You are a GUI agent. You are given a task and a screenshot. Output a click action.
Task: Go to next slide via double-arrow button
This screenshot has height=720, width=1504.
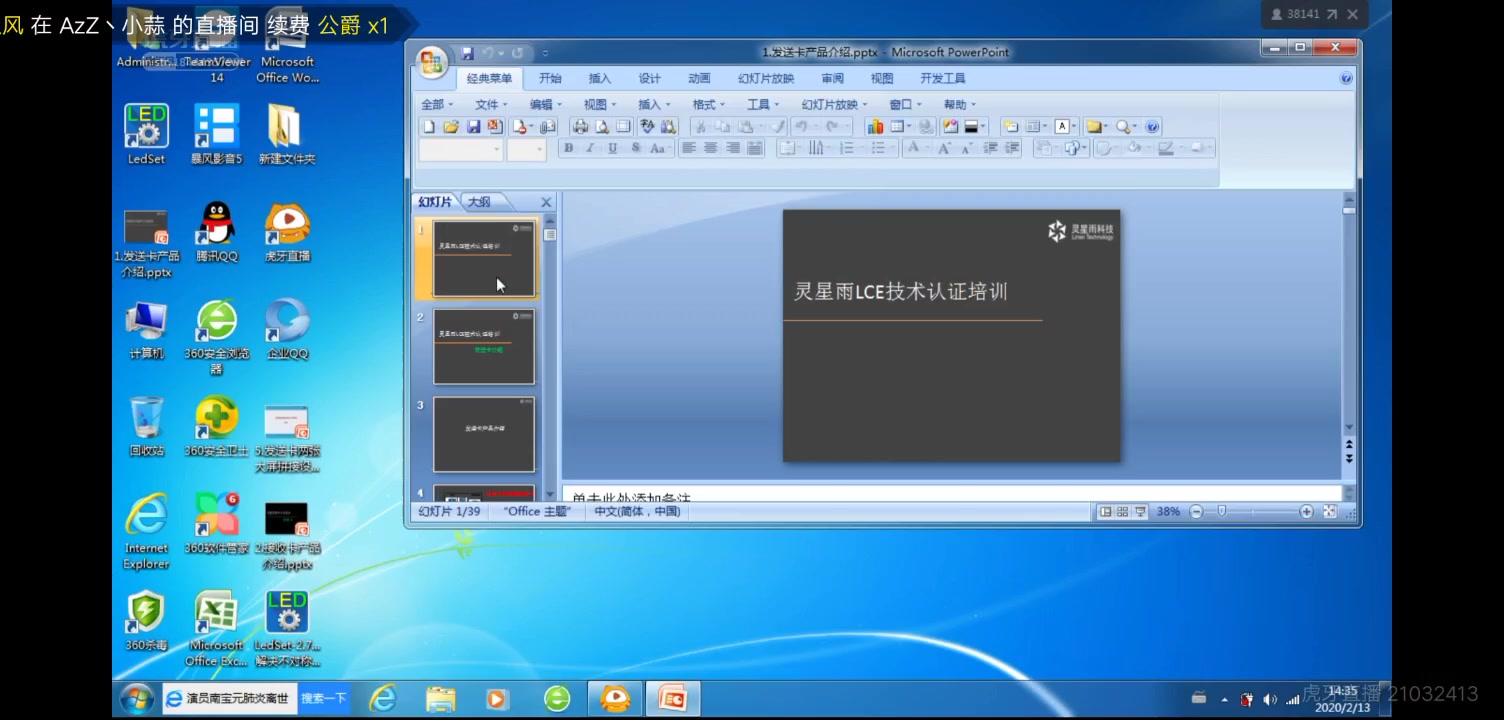click(x=1349, y=458)
